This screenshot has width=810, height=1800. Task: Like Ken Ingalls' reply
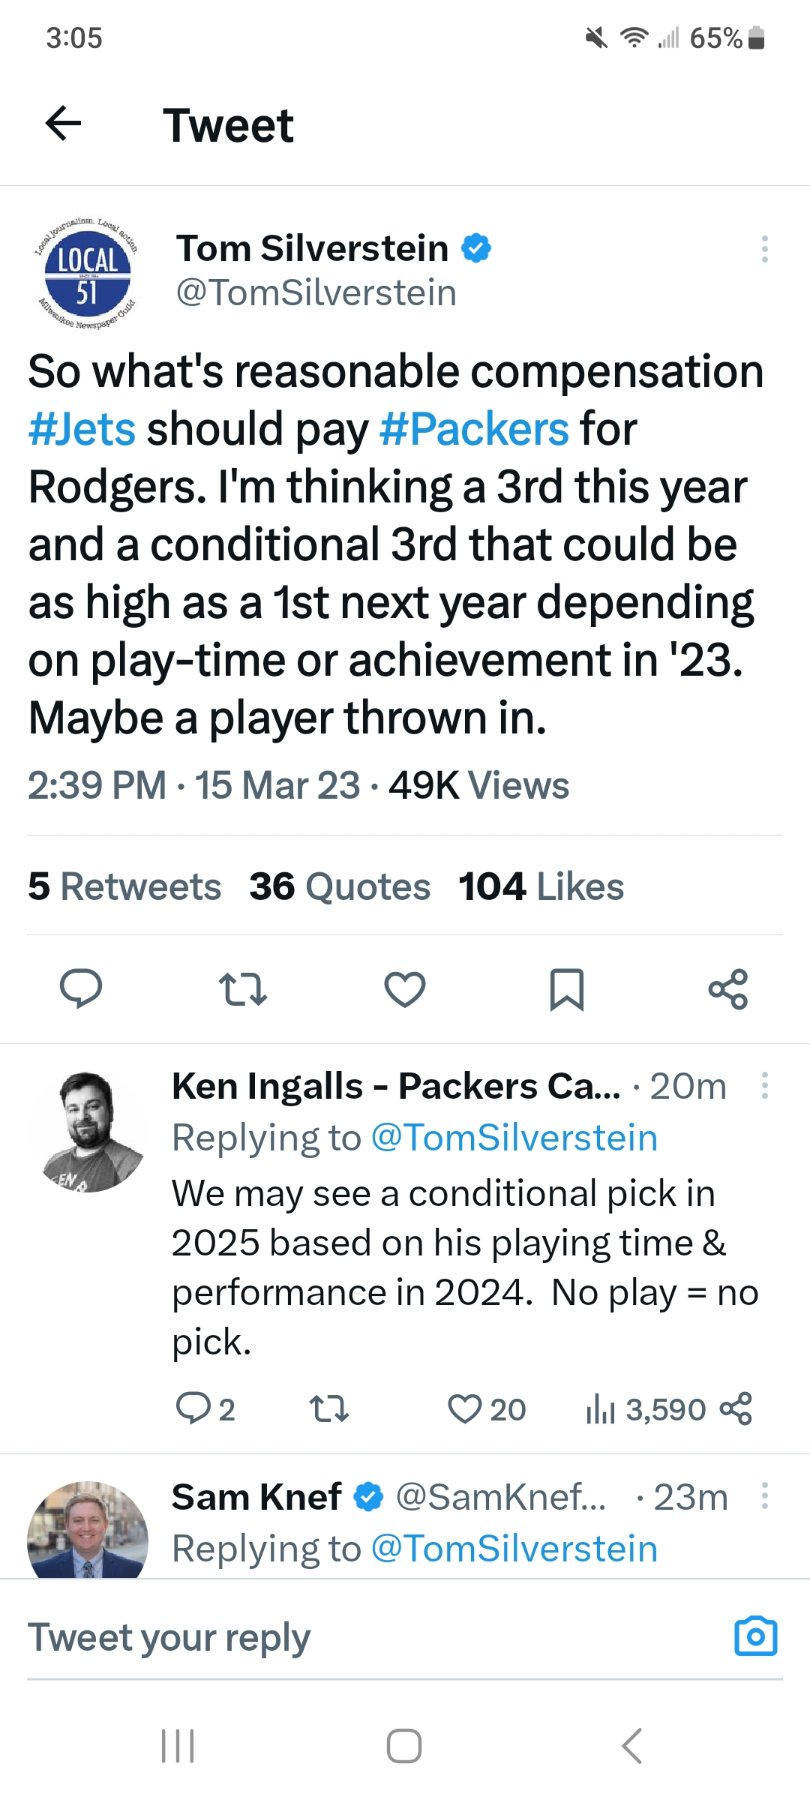click(465, 1409)
